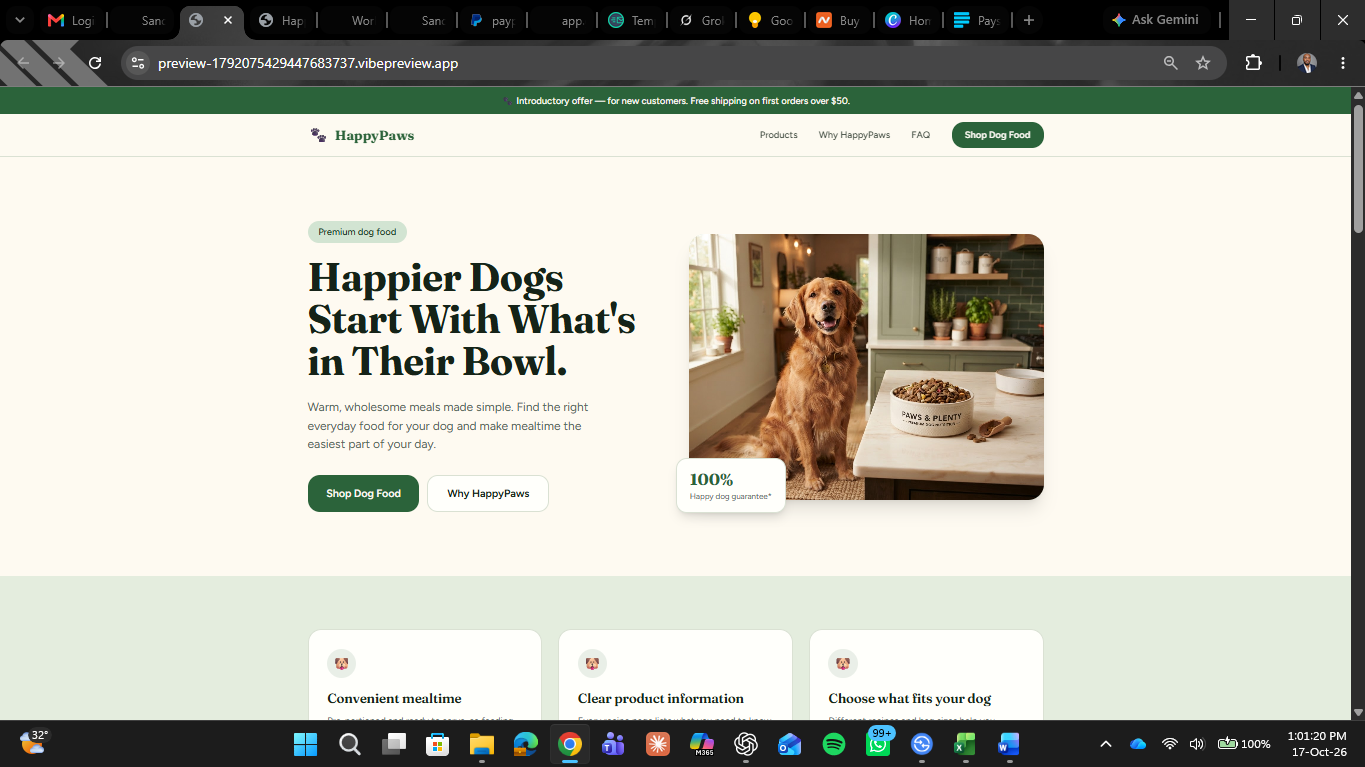
Task: Open the zoom magnifier icon in address bar
Action: click(1170, 63)
